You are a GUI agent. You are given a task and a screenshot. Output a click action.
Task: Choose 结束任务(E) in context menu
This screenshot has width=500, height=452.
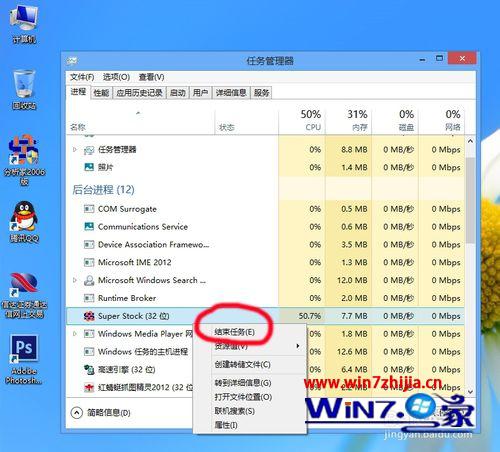(235, 332)
